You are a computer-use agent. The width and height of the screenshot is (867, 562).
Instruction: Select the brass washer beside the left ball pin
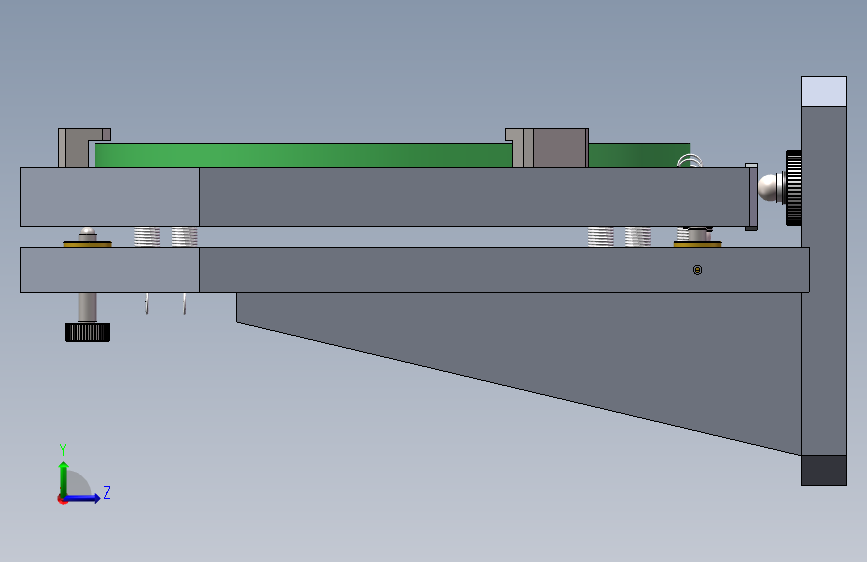[87, 244]
